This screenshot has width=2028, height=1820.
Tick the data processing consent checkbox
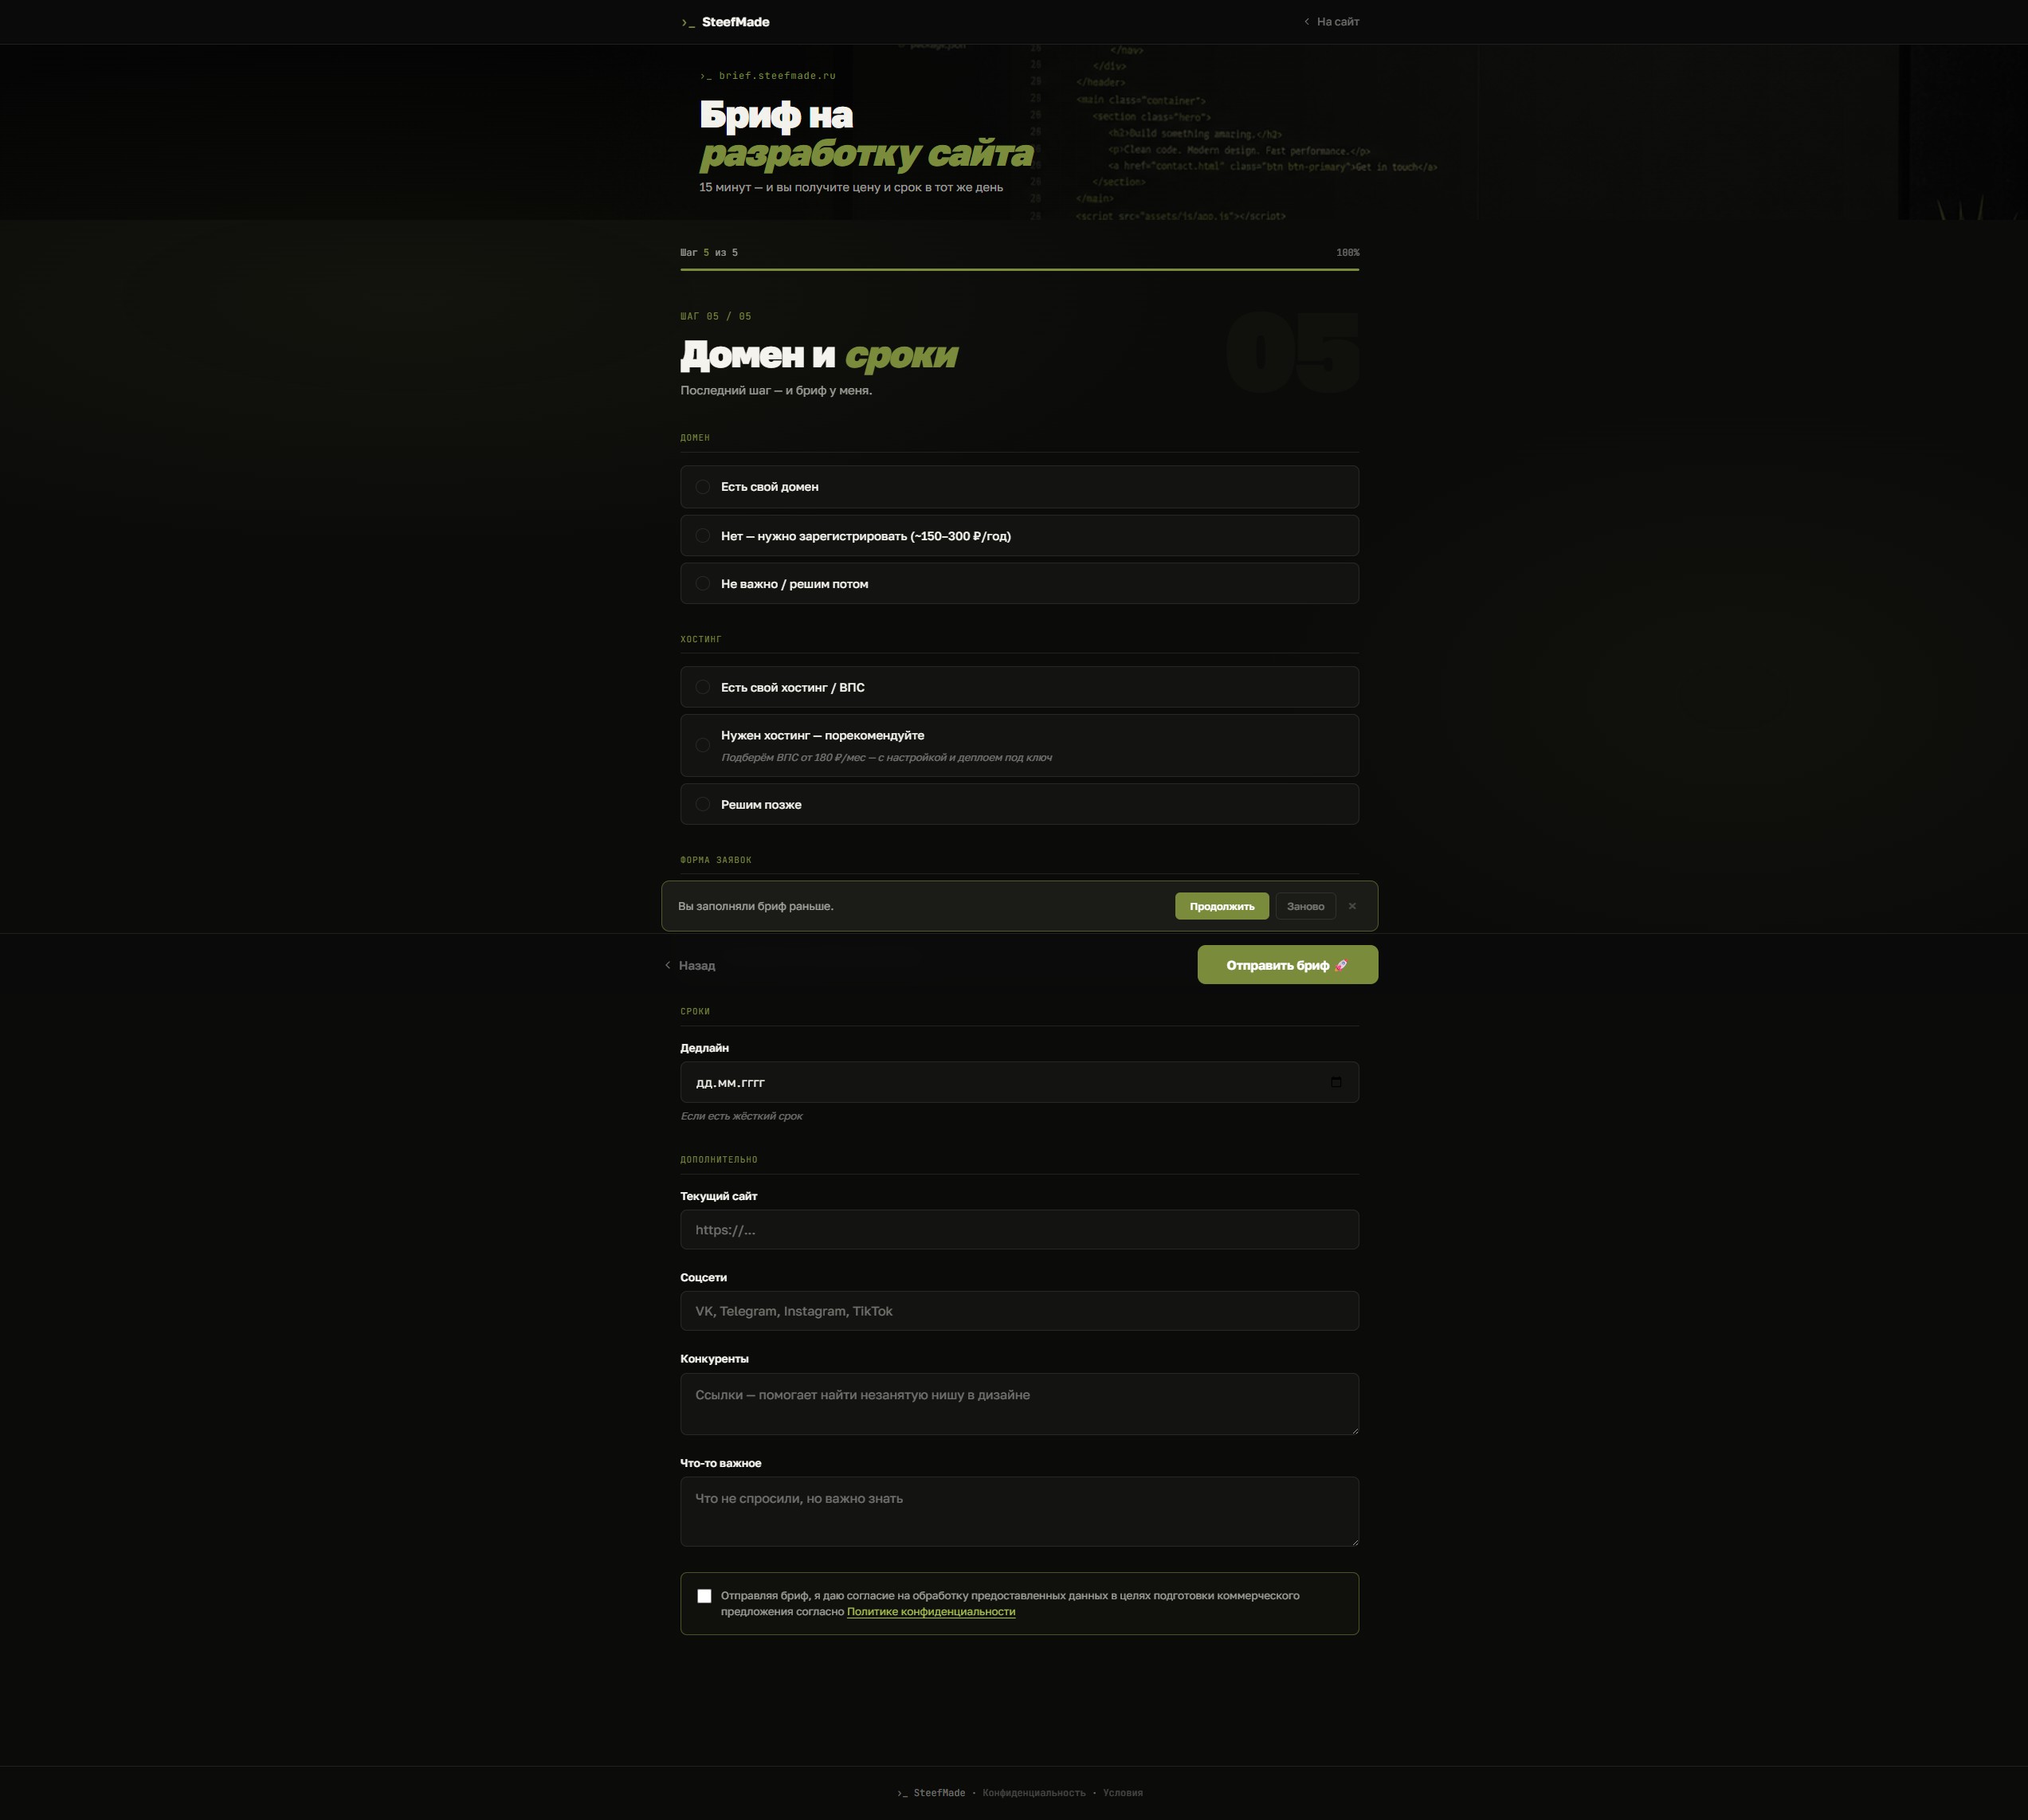(704, 1596)
